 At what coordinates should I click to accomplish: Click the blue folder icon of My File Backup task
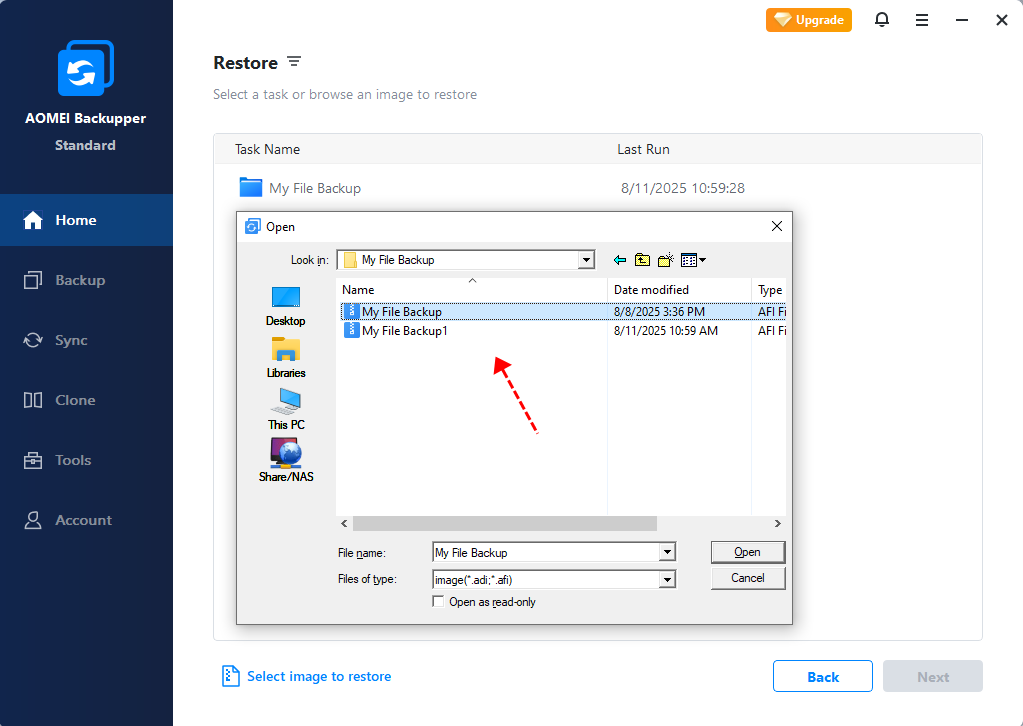click(251, 187)
